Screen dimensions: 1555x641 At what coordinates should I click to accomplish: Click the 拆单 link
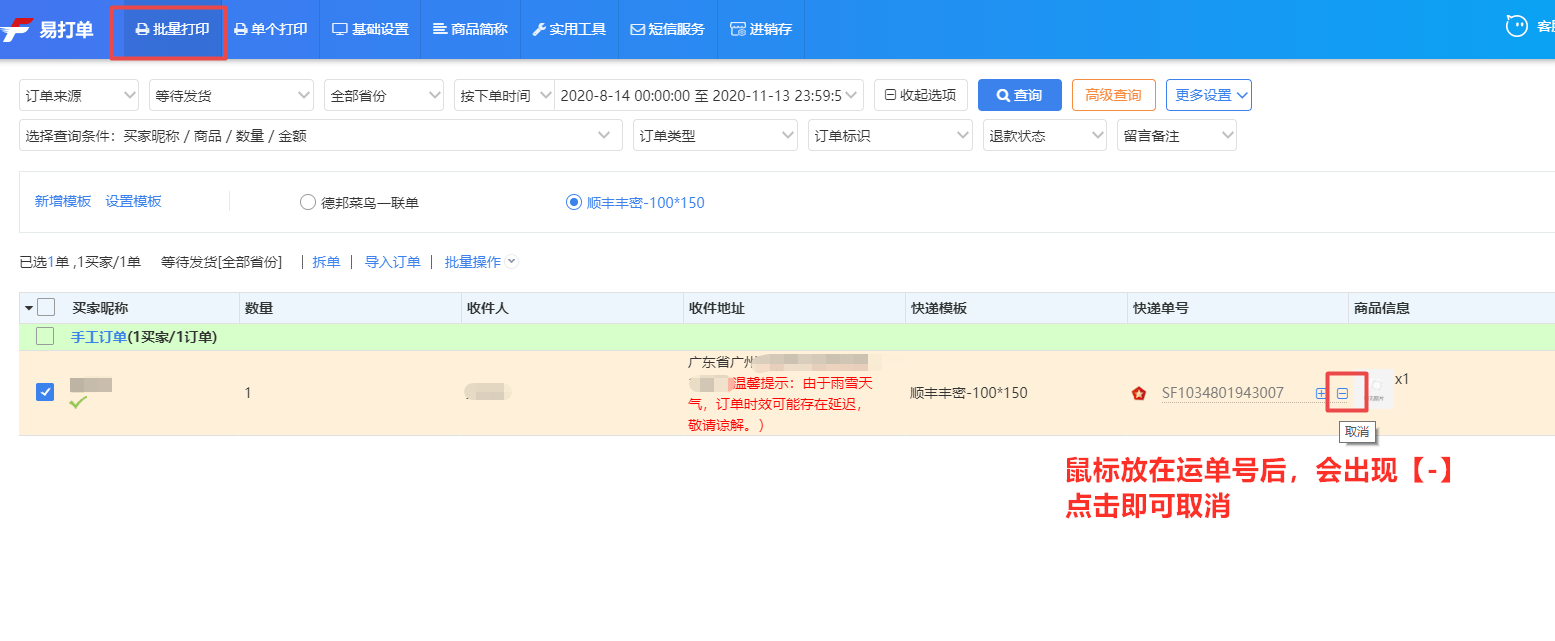click(x=326, y=262)
